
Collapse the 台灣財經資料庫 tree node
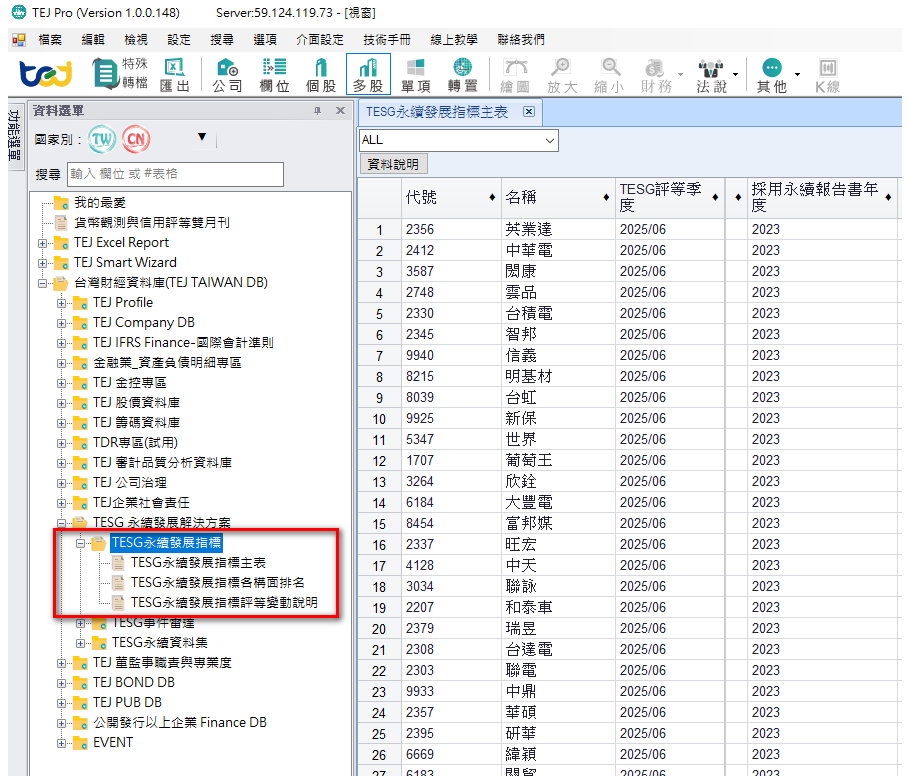[42, 283]
